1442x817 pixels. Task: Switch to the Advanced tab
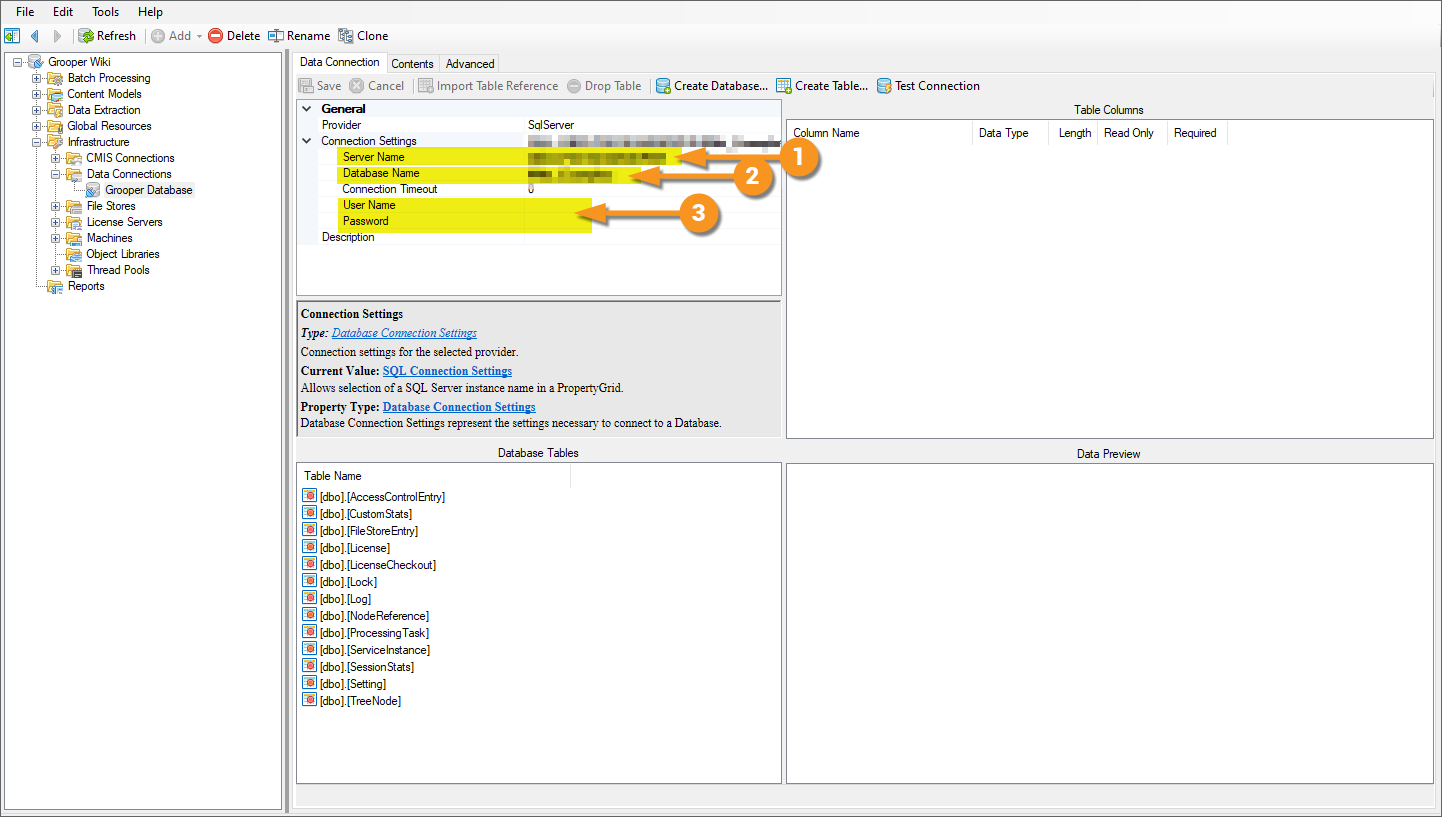coord(470,64)
